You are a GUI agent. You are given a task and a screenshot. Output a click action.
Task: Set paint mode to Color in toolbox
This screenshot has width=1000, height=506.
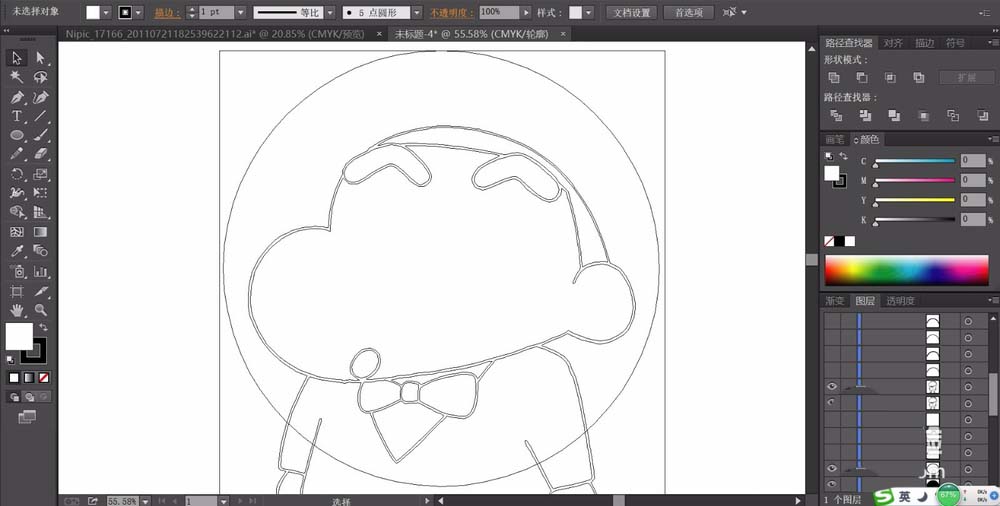(x=14, y=378)
